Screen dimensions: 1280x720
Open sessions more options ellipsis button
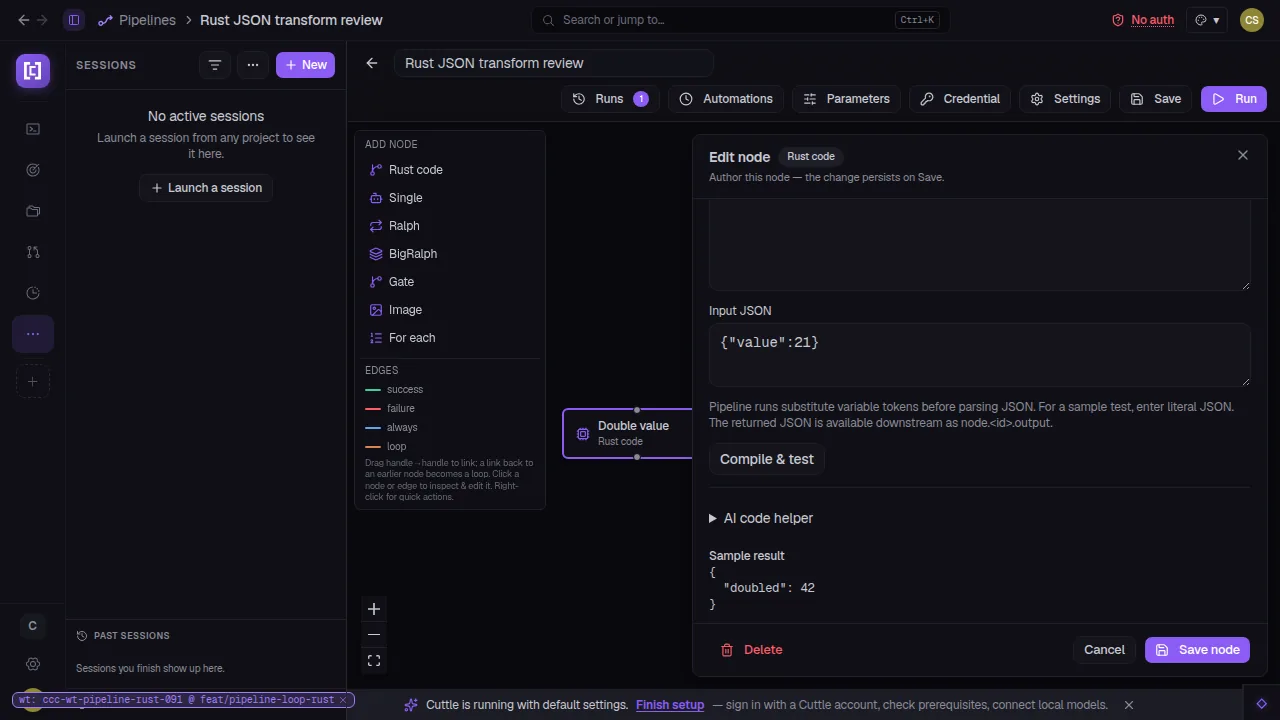point(253,65)
